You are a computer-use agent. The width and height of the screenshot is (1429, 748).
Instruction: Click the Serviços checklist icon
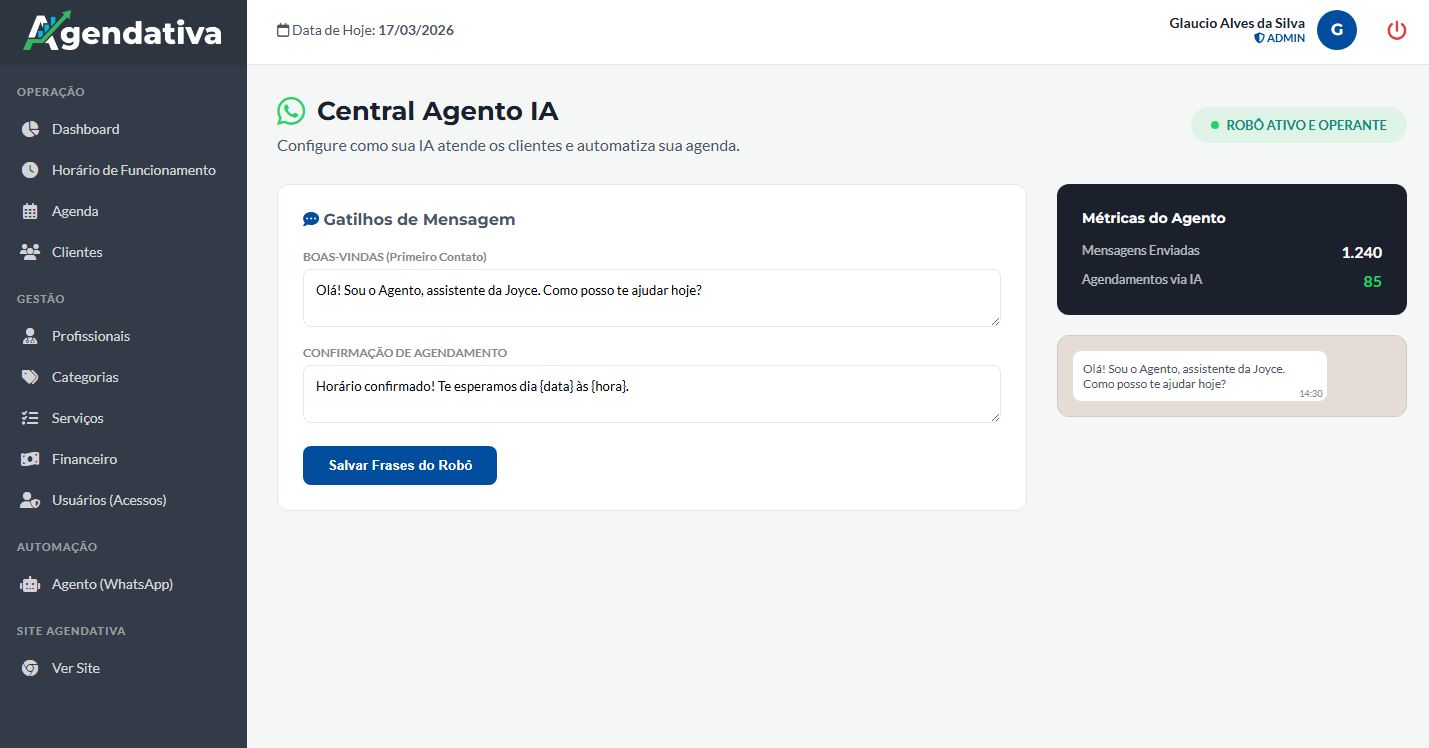(30, 418)
